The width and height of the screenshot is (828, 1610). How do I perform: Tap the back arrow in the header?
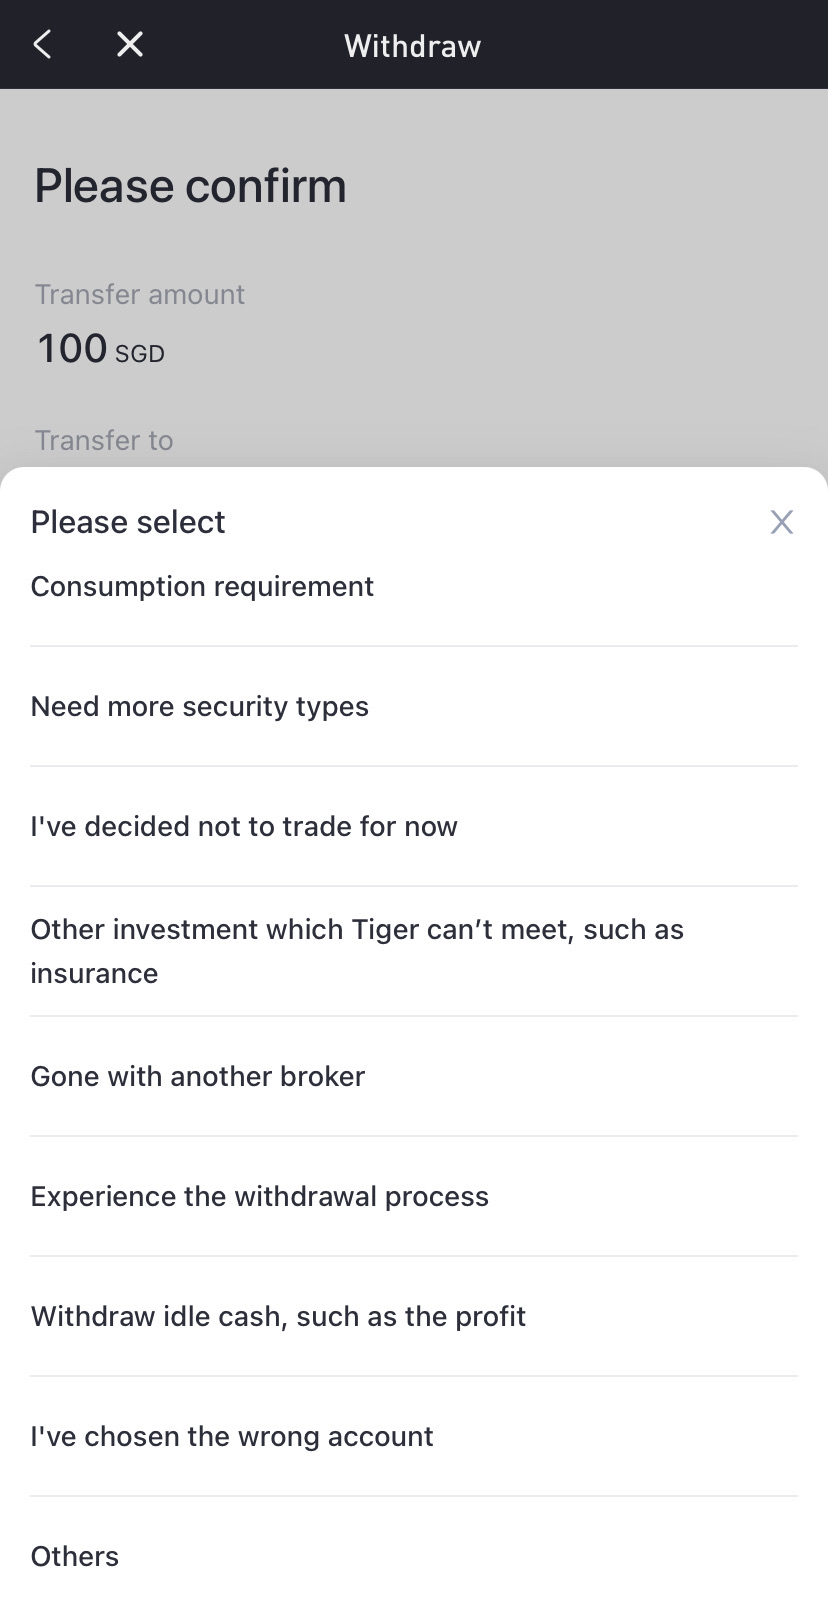(x=42, y=45)
